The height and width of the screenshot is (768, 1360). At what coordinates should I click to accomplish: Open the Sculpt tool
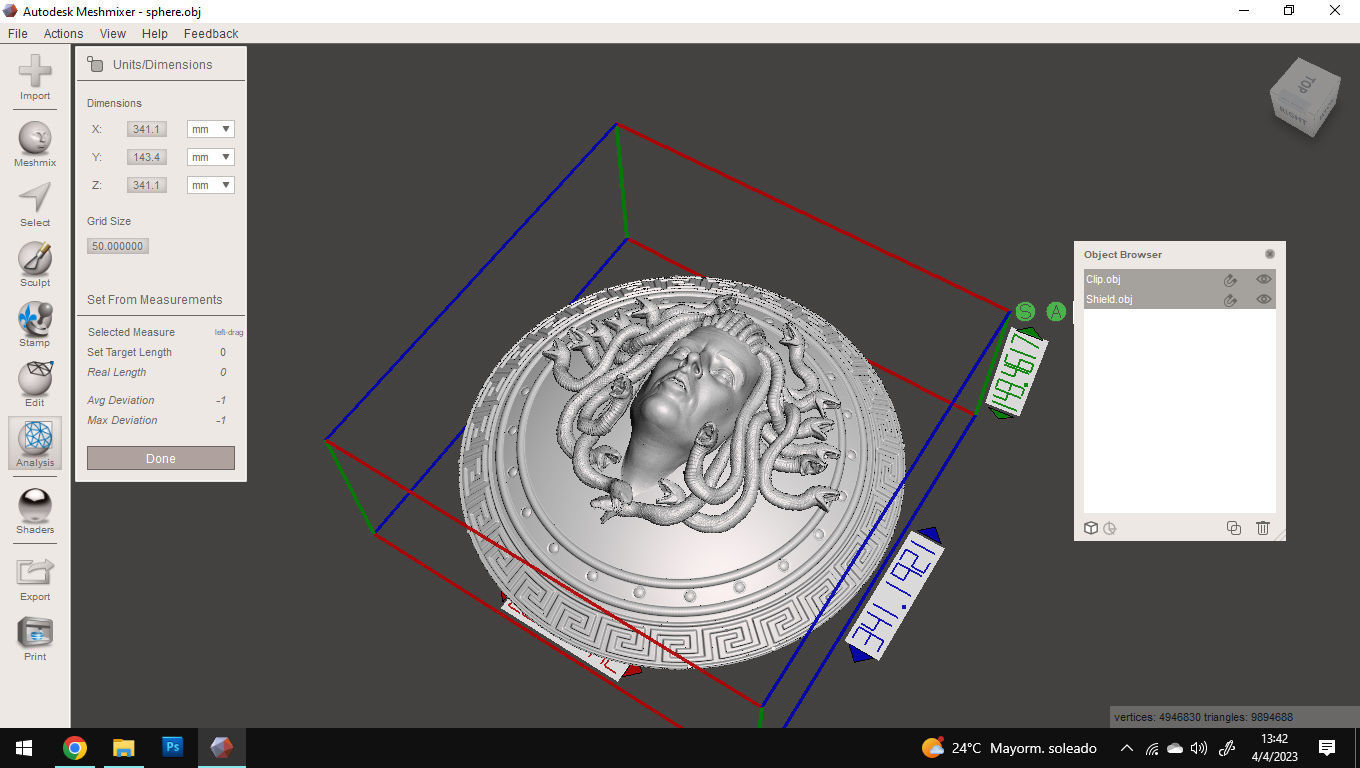point(35,264)
